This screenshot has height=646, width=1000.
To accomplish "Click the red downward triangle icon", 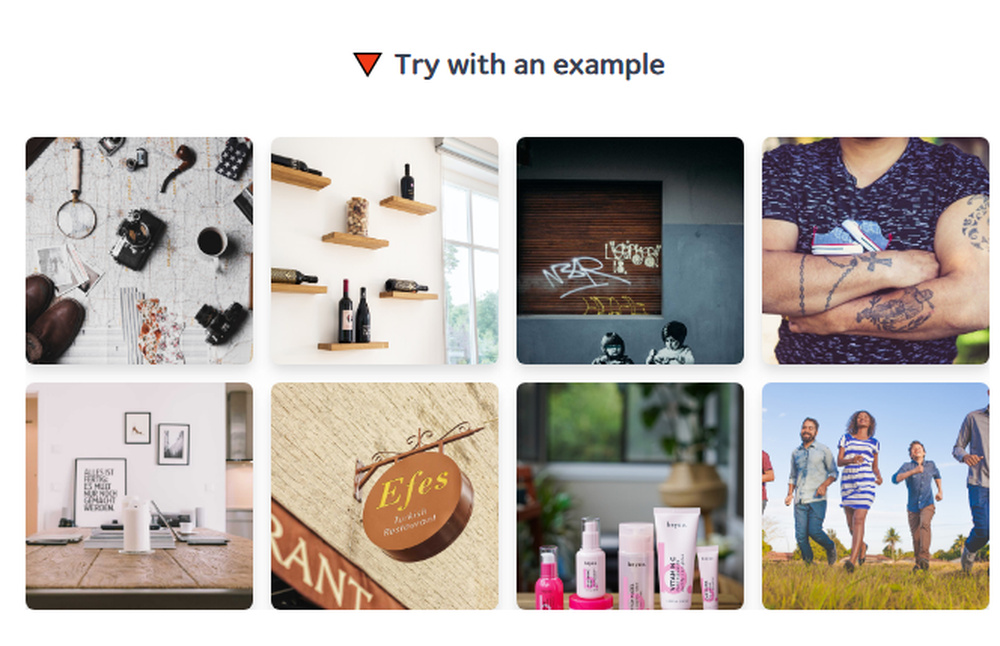I will click(367, 64).
